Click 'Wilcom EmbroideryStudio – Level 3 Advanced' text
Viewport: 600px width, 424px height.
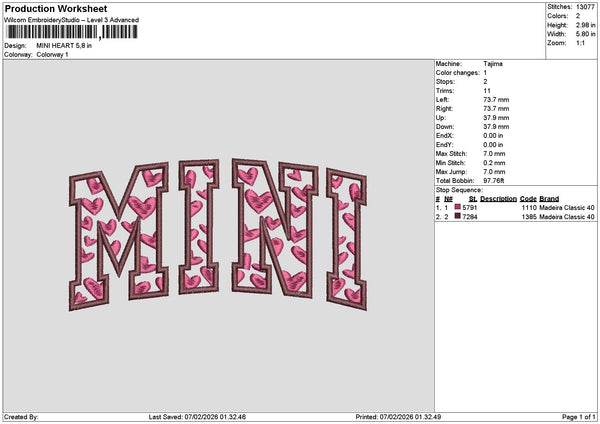(x=72, y=20)
